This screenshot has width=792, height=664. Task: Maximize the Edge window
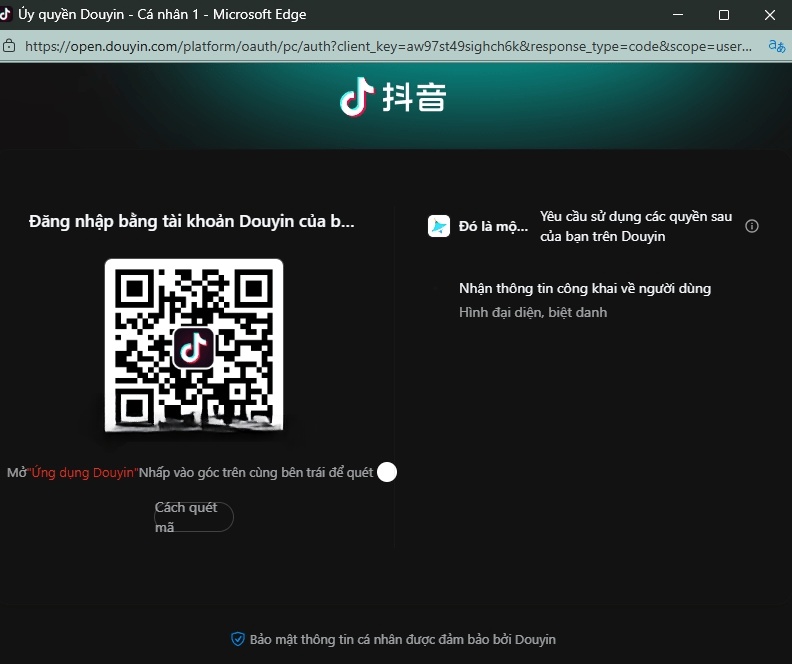[724, 15]
